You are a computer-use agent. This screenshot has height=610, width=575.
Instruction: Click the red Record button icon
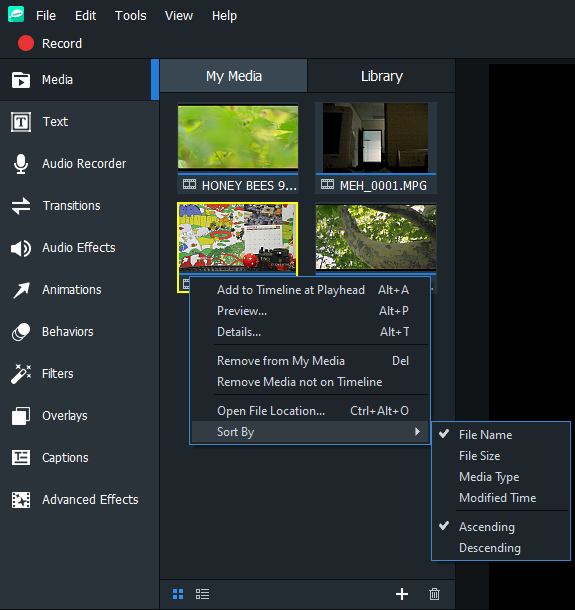tap(26, 43)
